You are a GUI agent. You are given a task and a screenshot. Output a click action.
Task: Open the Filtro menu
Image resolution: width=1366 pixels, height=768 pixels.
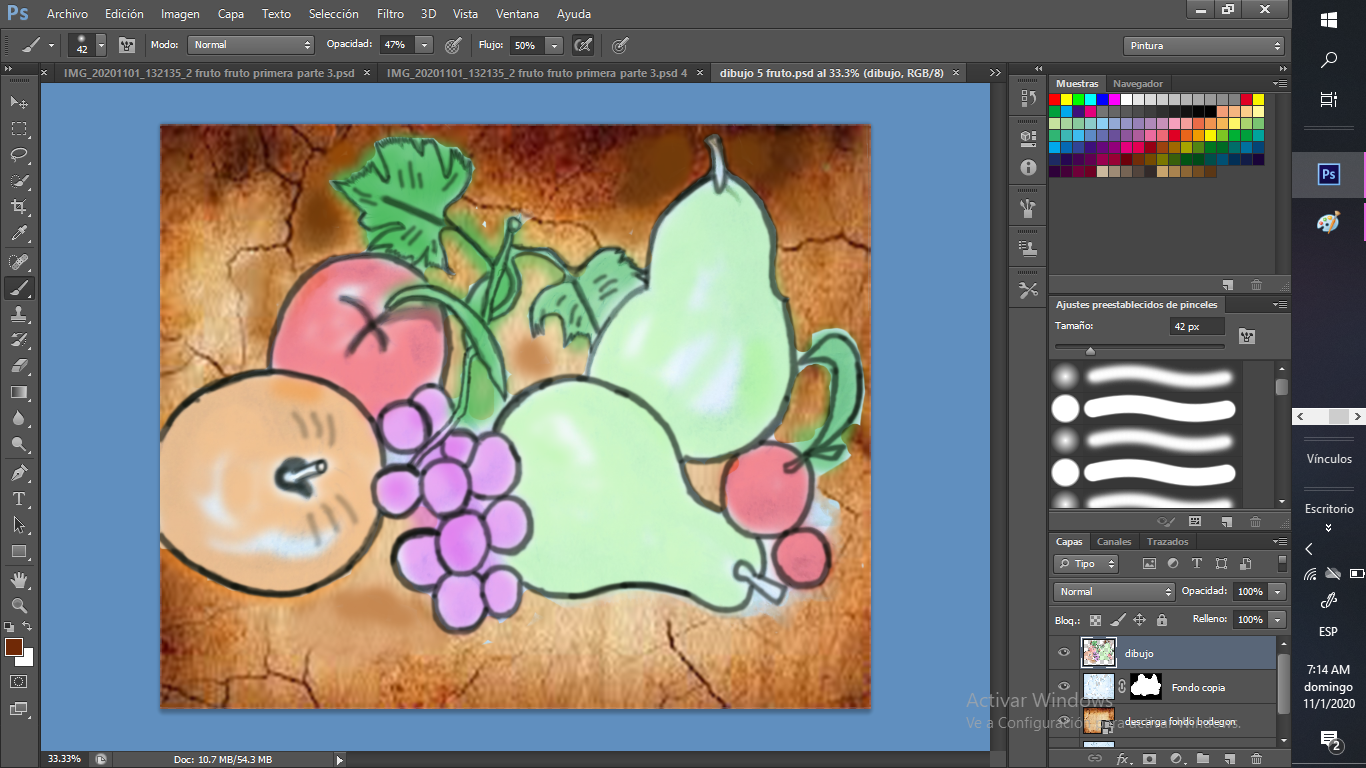click(390, 14)
